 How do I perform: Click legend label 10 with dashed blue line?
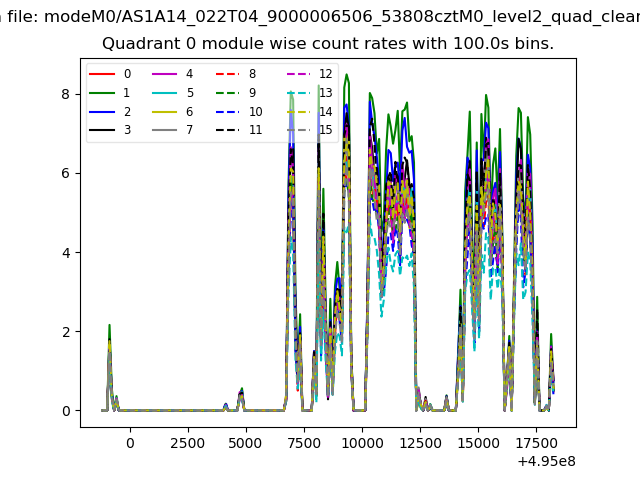(255, 112)
